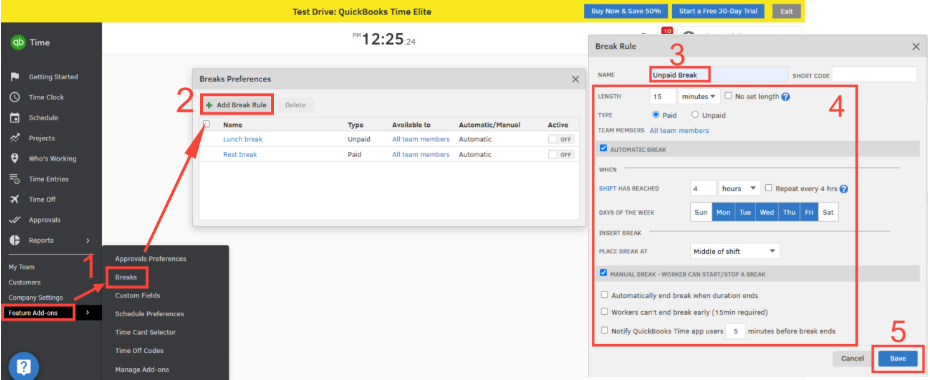930x380 pixels.
Task: Click the Delete button in Breaks Preferences
Action: 295,105
